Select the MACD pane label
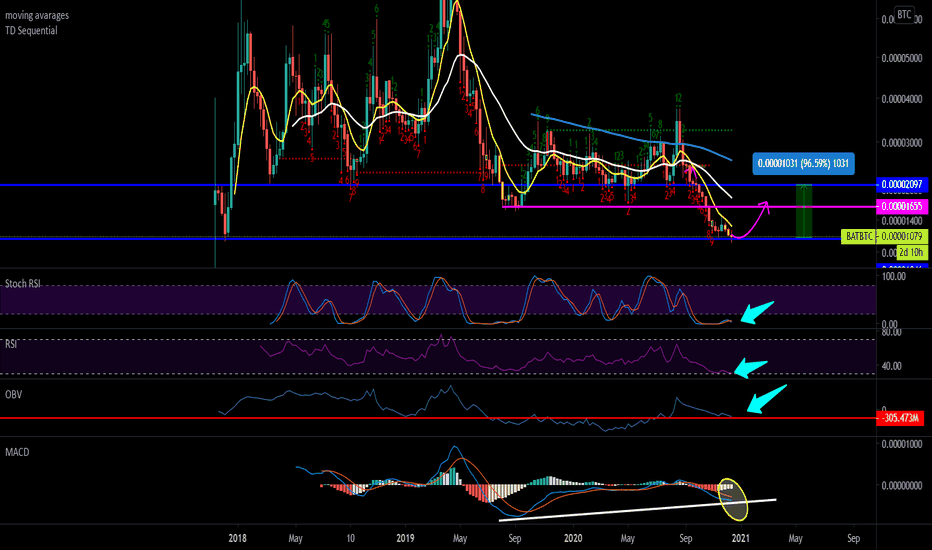Viewport: 932px width, 550px height. tap(17, 452)
